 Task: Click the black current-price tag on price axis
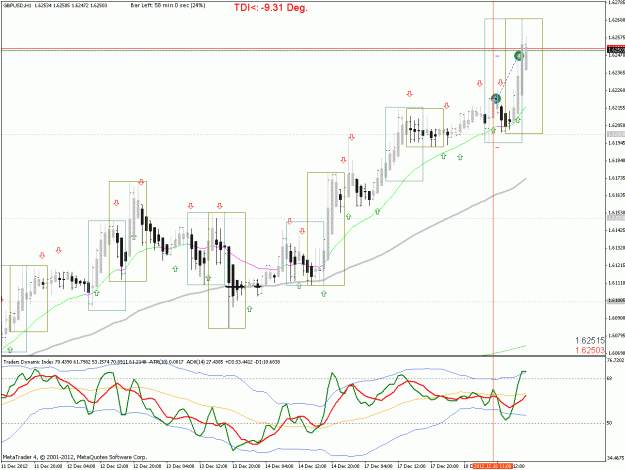tap(616, 49)
